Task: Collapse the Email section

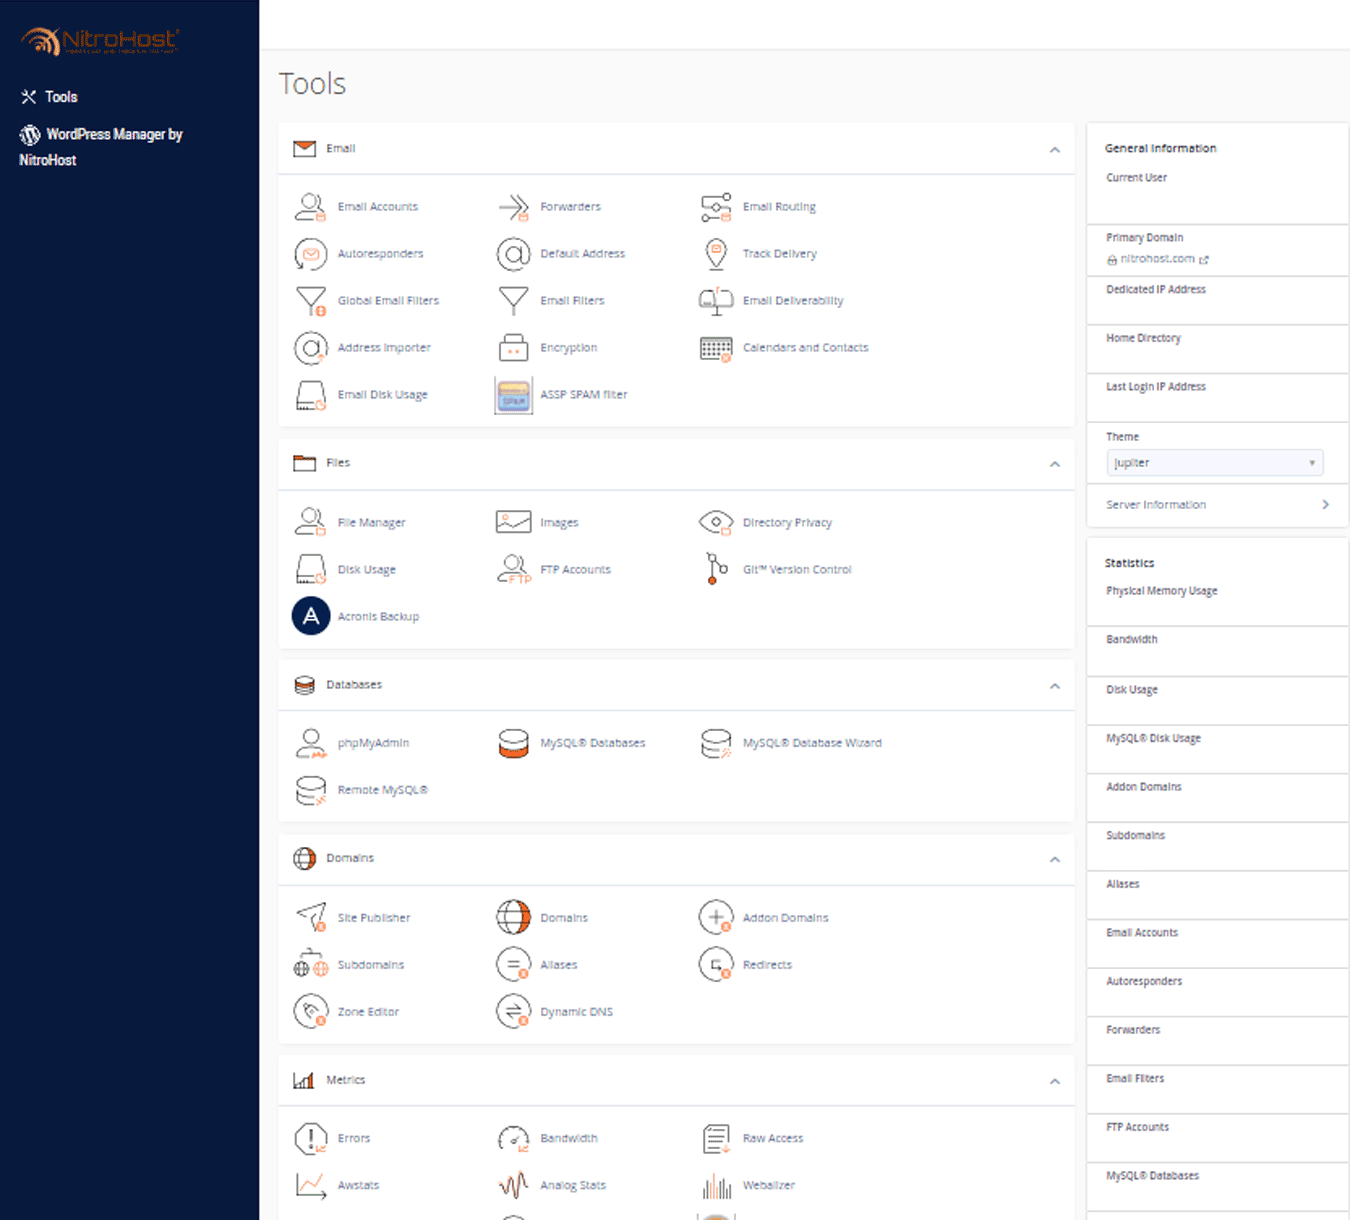Action: point(1054,149)
